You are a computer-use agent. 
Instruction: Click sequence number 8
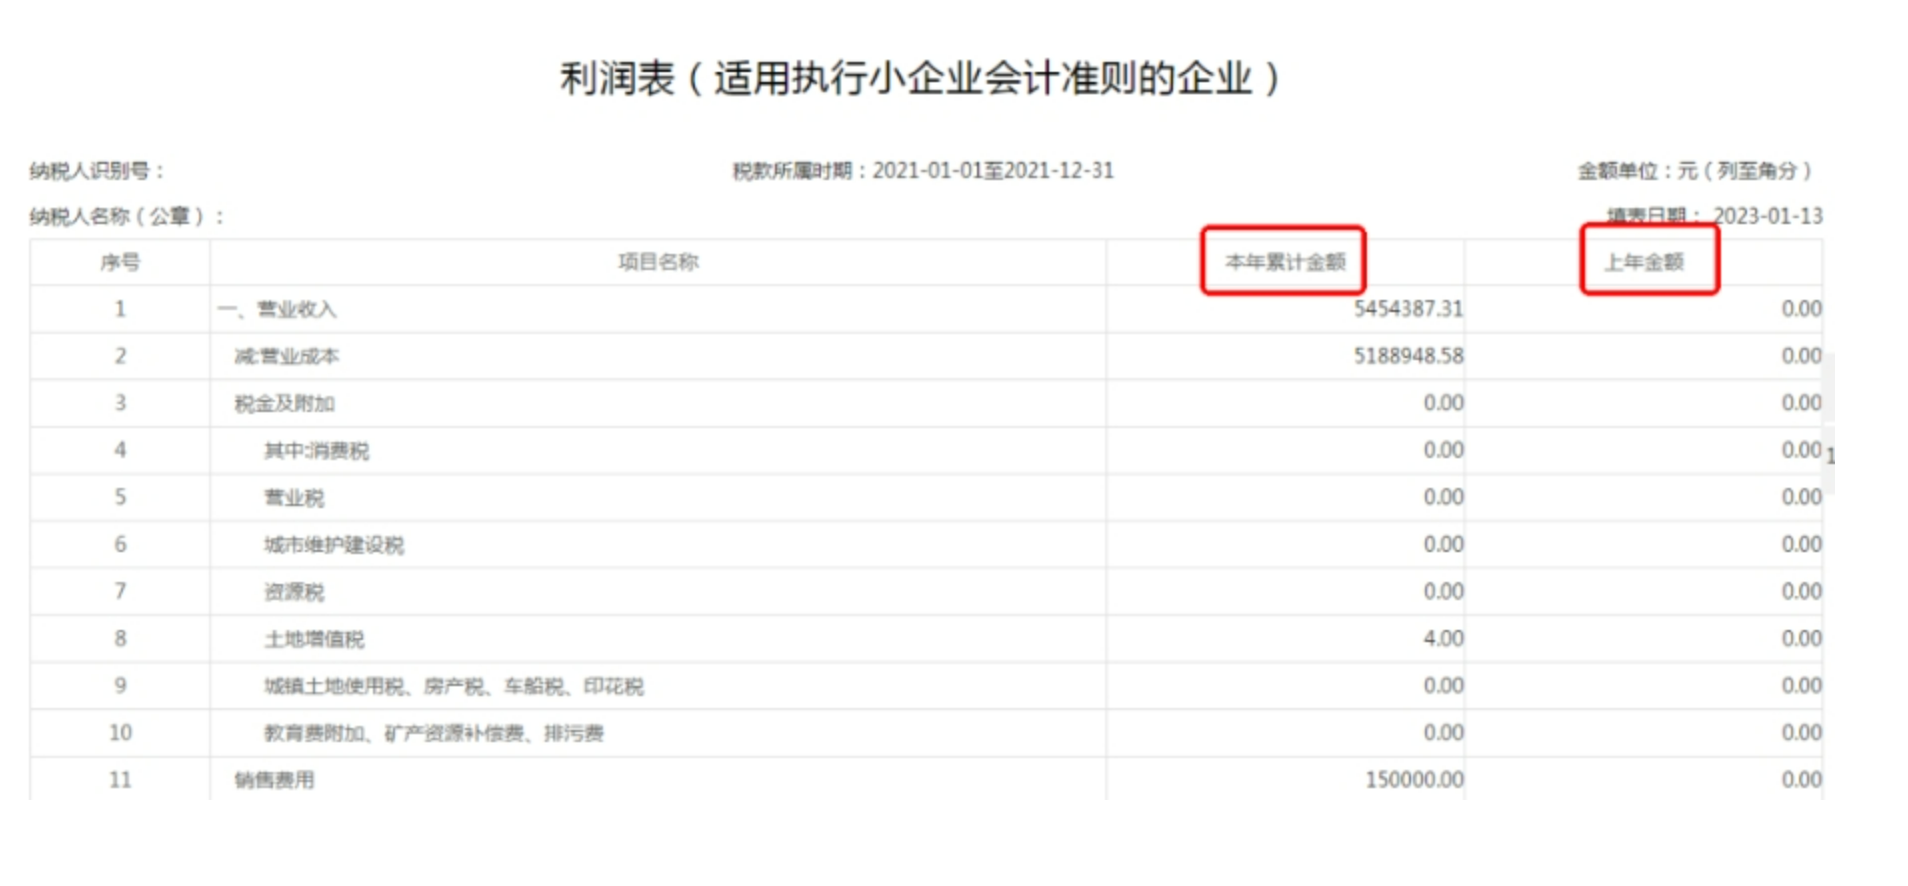click(120, 638)
